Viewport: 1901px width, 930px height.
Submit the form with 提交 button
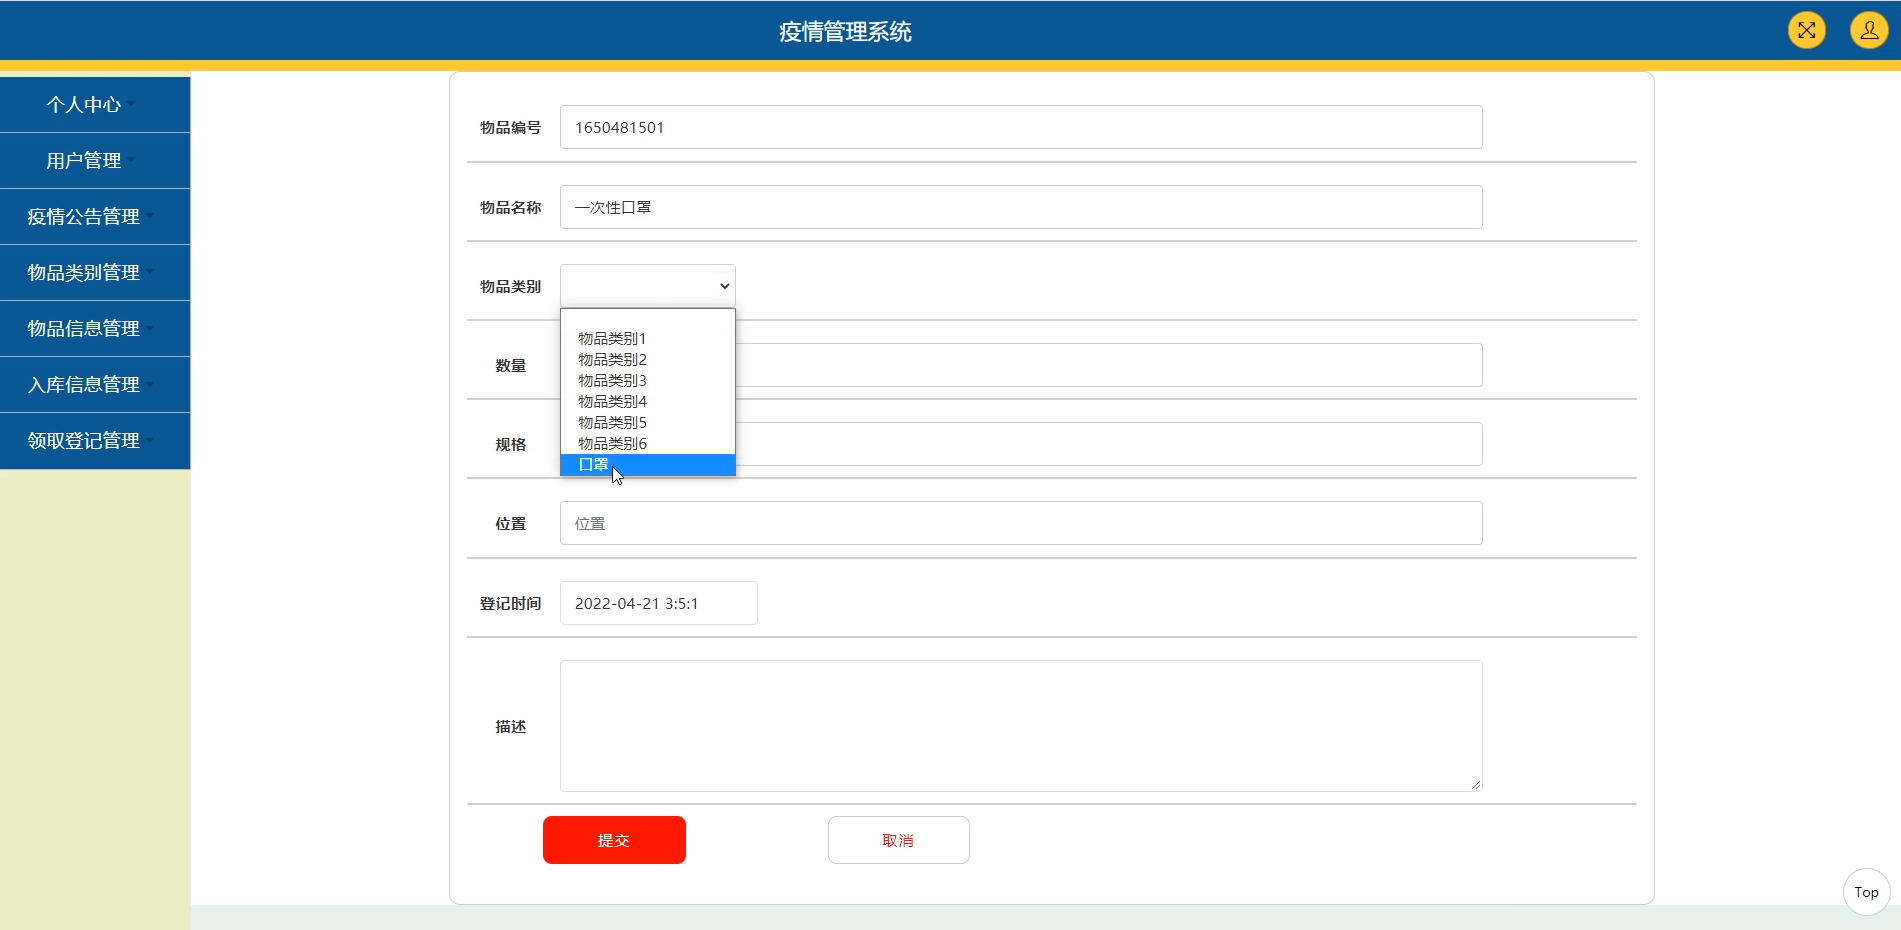point(614,840)
